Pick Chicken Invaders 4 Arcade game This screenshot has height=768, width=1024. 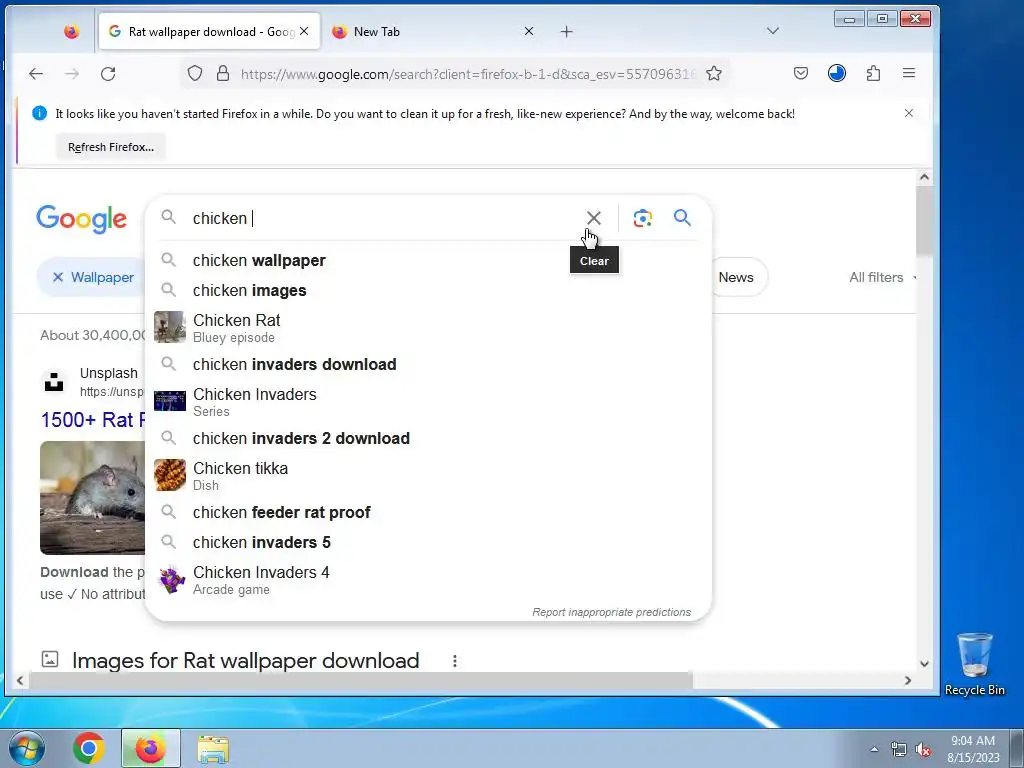click(x=428, y=579)
